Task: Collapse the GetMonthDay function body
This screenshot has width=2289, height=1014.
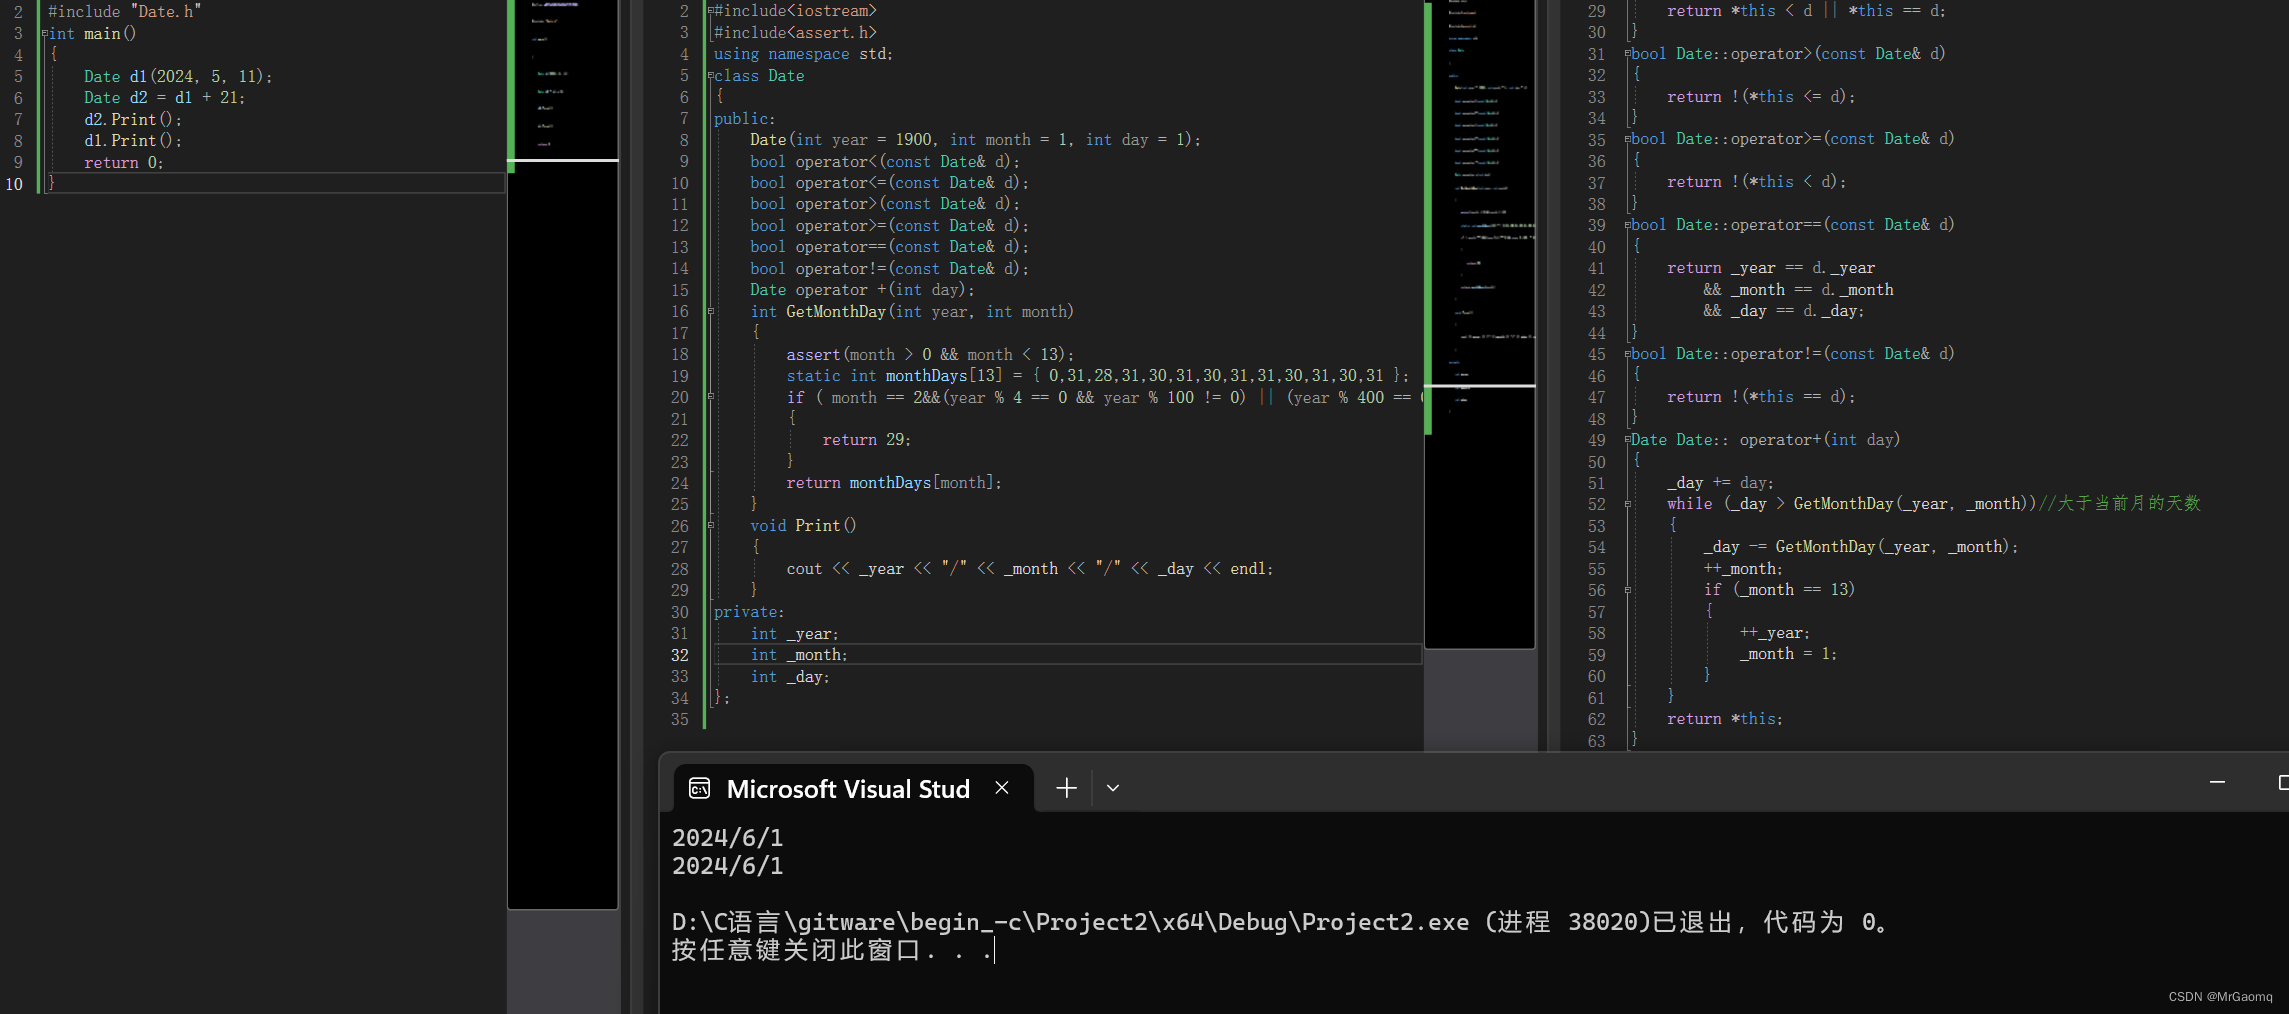Action: [x=711, y=312]
